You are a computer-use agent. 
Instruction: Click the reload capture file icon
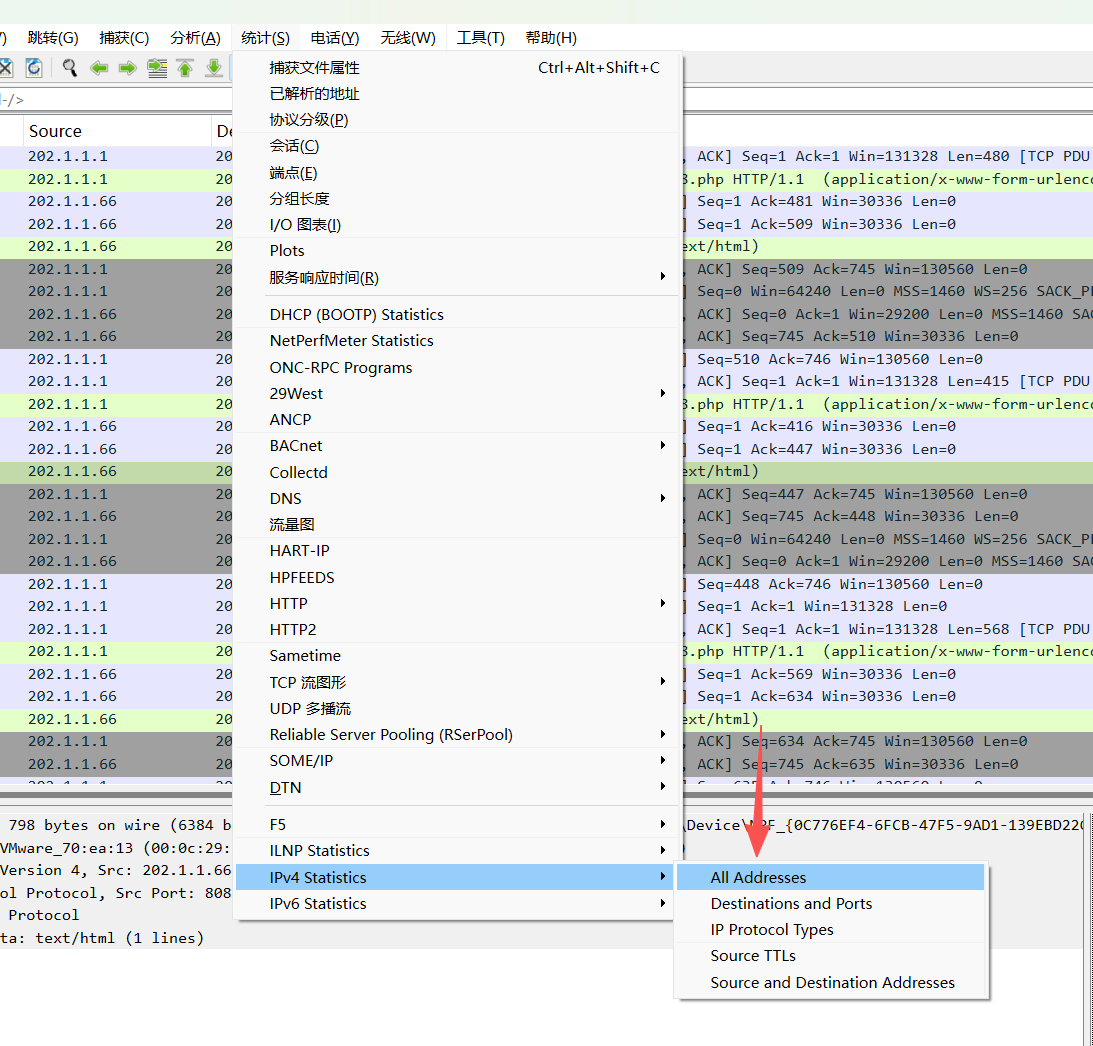34,68
